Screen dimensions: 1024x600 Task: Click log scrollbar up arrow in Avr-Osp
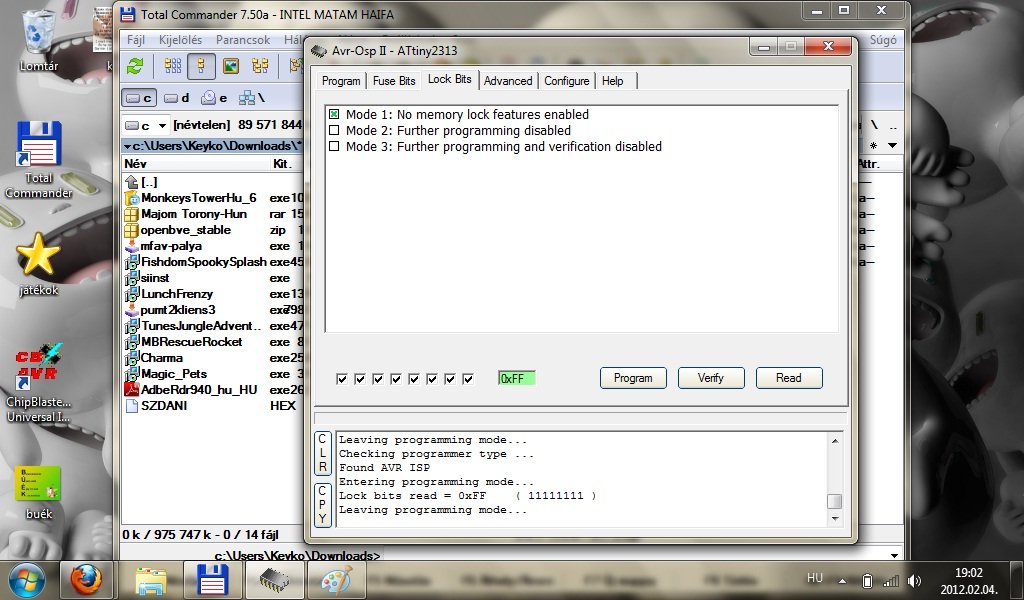835,441
